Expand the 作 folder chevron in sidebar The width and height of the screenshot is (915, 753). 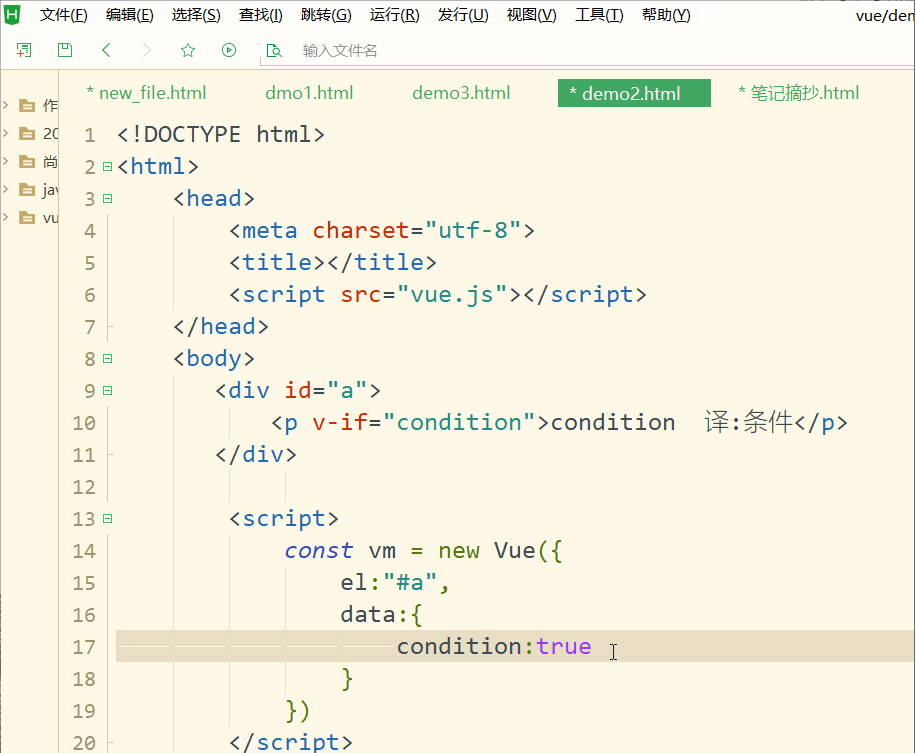6,105
